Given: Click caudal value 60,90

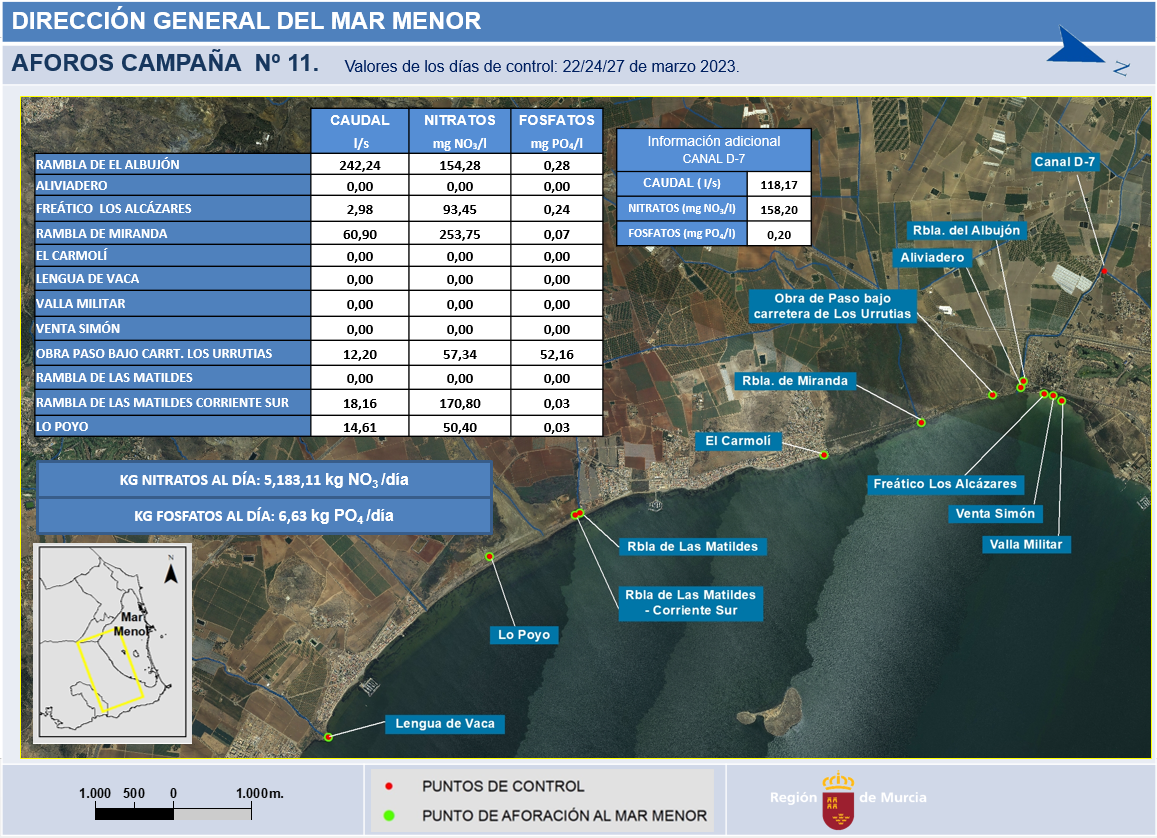Looking at the screenshot, I should pyautogui.click(x=360, y=235).
